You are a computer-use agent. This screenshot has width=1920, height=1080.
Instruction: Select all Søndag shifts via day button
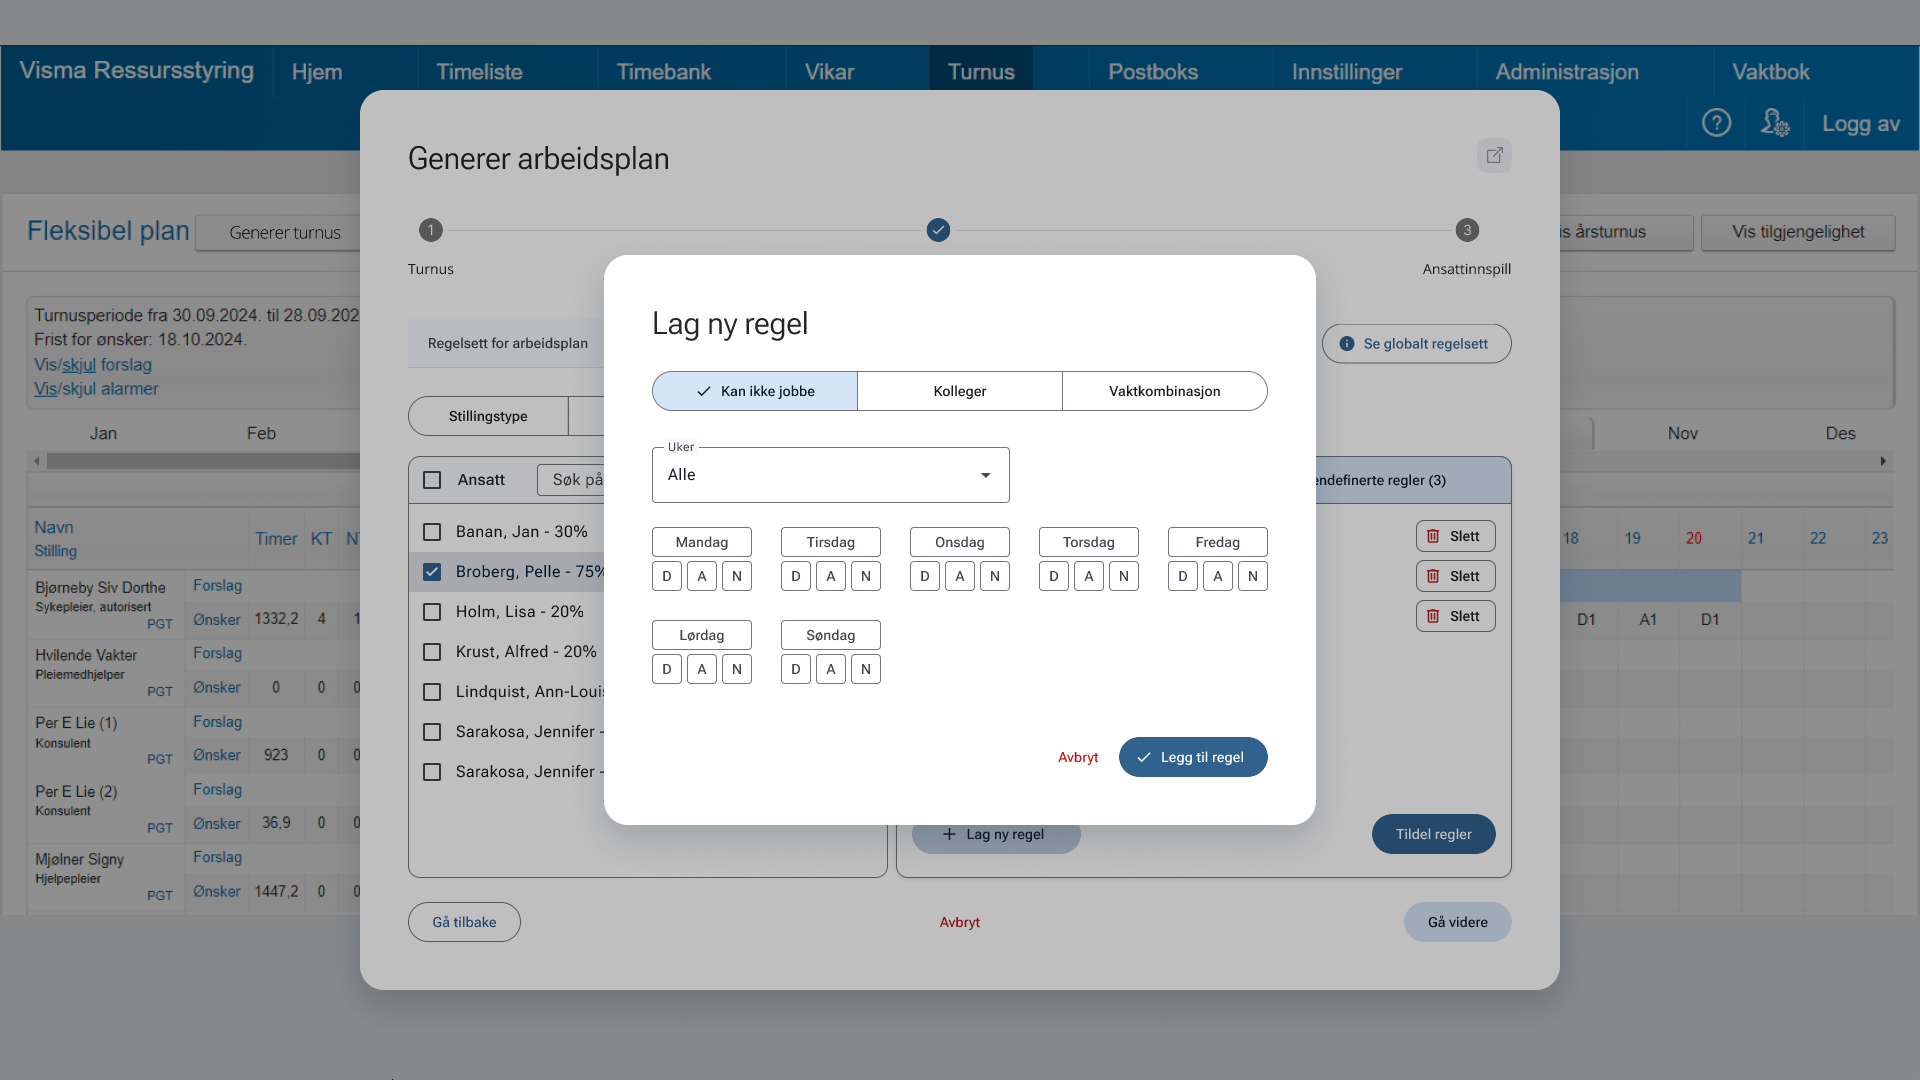(831, 635)
